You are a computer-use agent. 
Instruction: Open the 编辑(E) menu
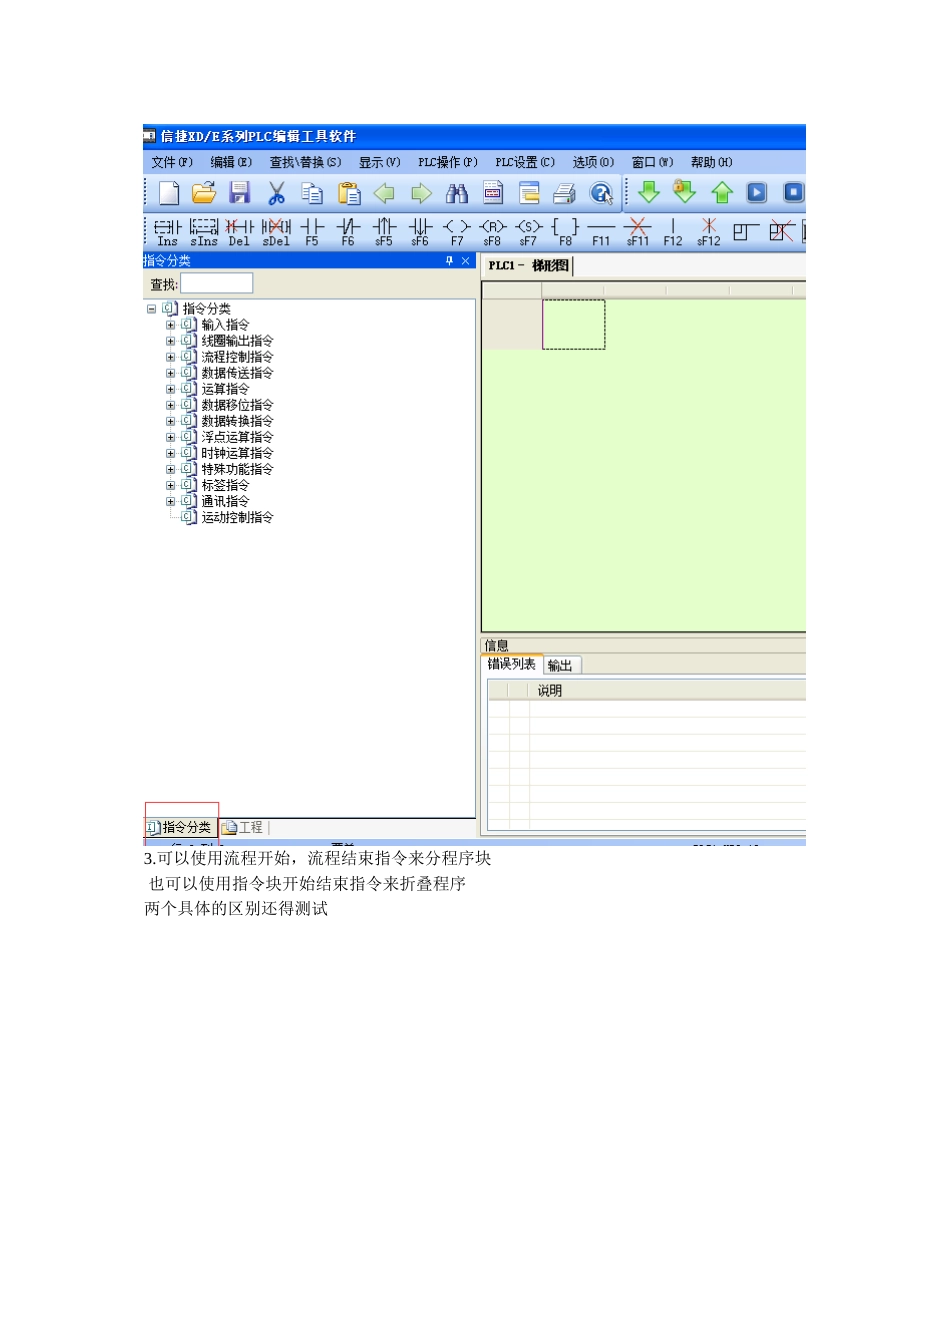point(231,162)
